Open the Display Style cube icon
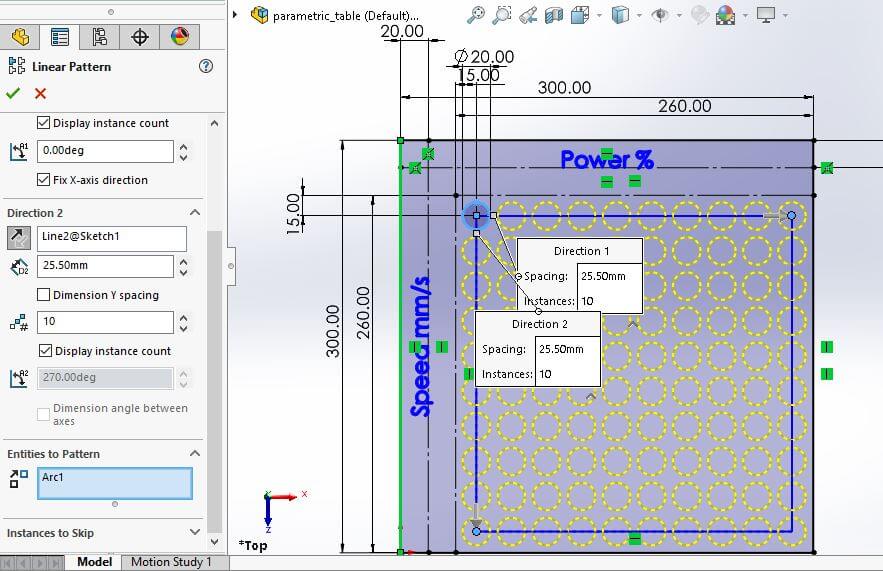 point(620,15)
